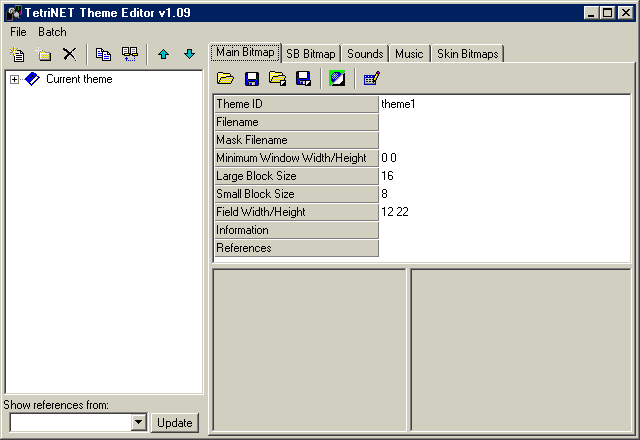Select Current theme tree item
The image size is (640, 440).
pos(79,79)
